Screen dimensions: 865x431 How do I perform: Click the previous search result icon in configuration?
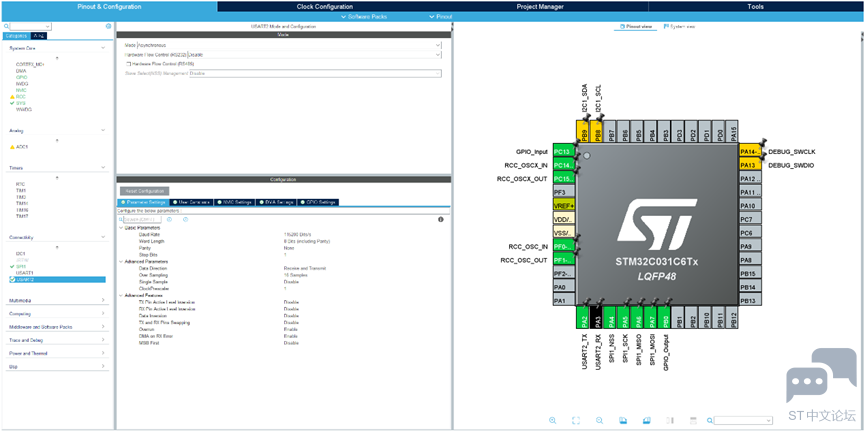coord(169,220)
